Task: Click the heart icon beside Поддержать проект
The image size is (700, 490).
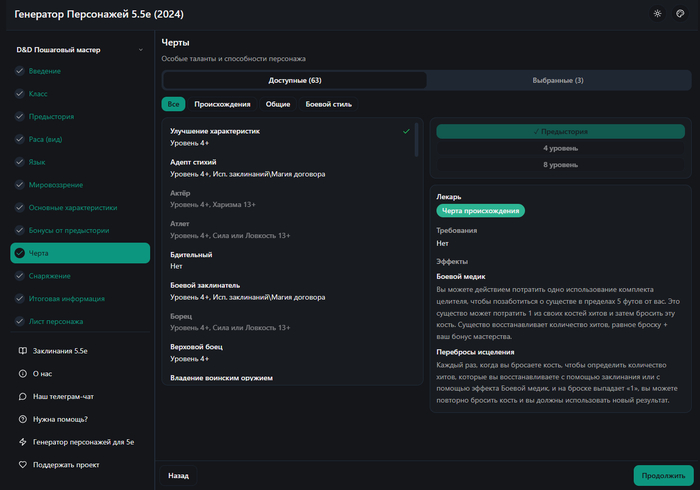Action: point(22,465)
